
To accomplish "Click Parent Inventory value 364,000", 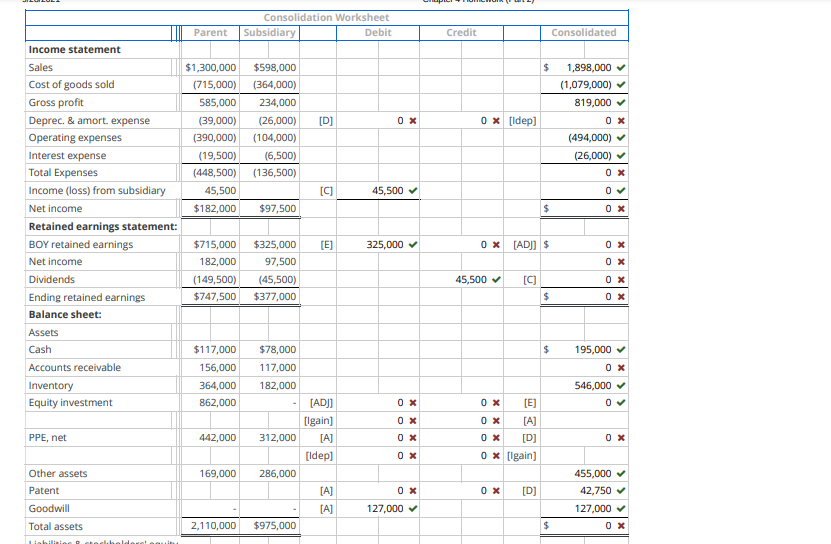I will 218,385.
